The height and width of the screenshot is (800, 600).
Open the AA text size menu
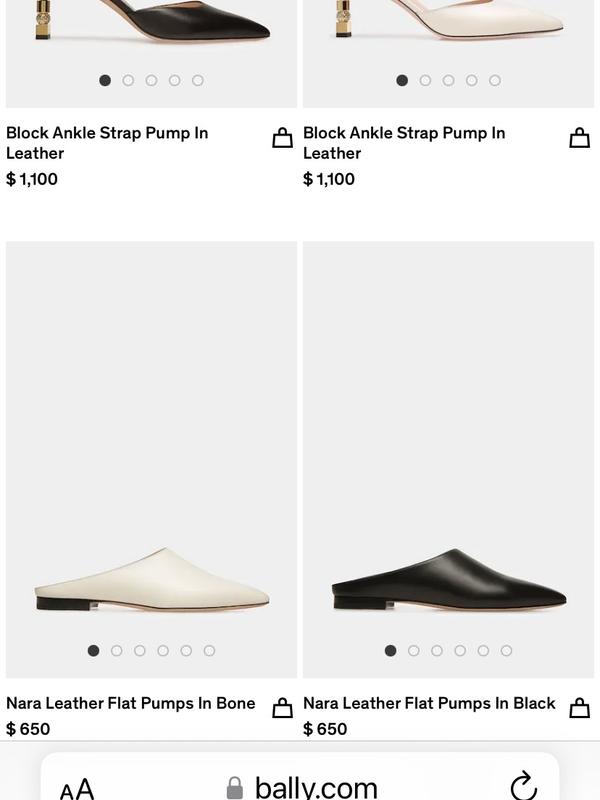[x=76, y=789]
